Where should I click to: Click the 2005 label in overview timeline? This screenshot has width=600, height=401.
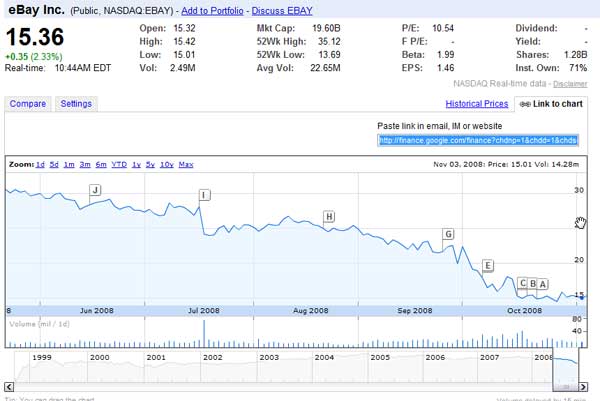click(380, 357)
